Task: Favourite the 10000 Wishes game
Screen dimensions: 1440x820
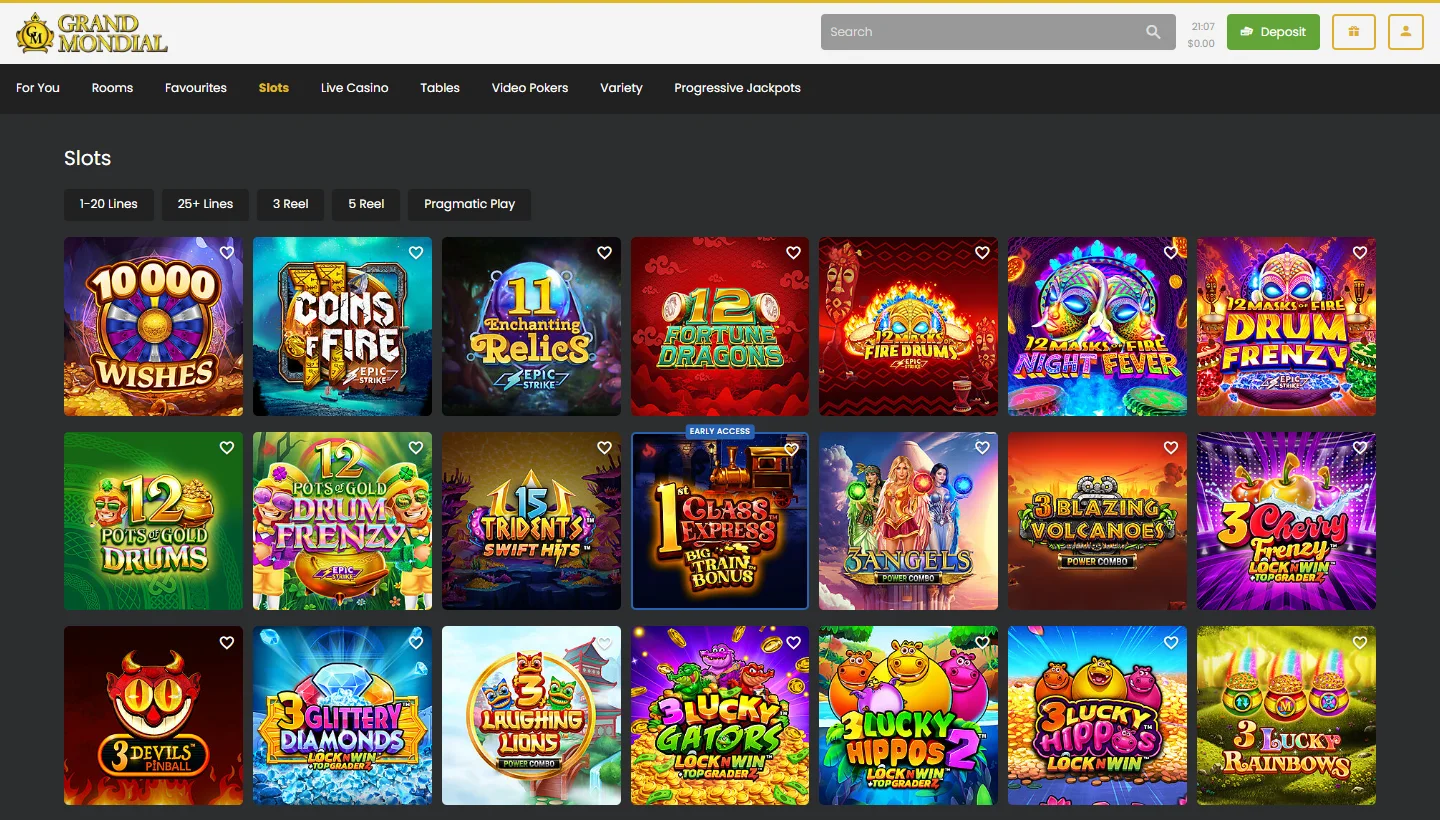Action: pos(227,253)
